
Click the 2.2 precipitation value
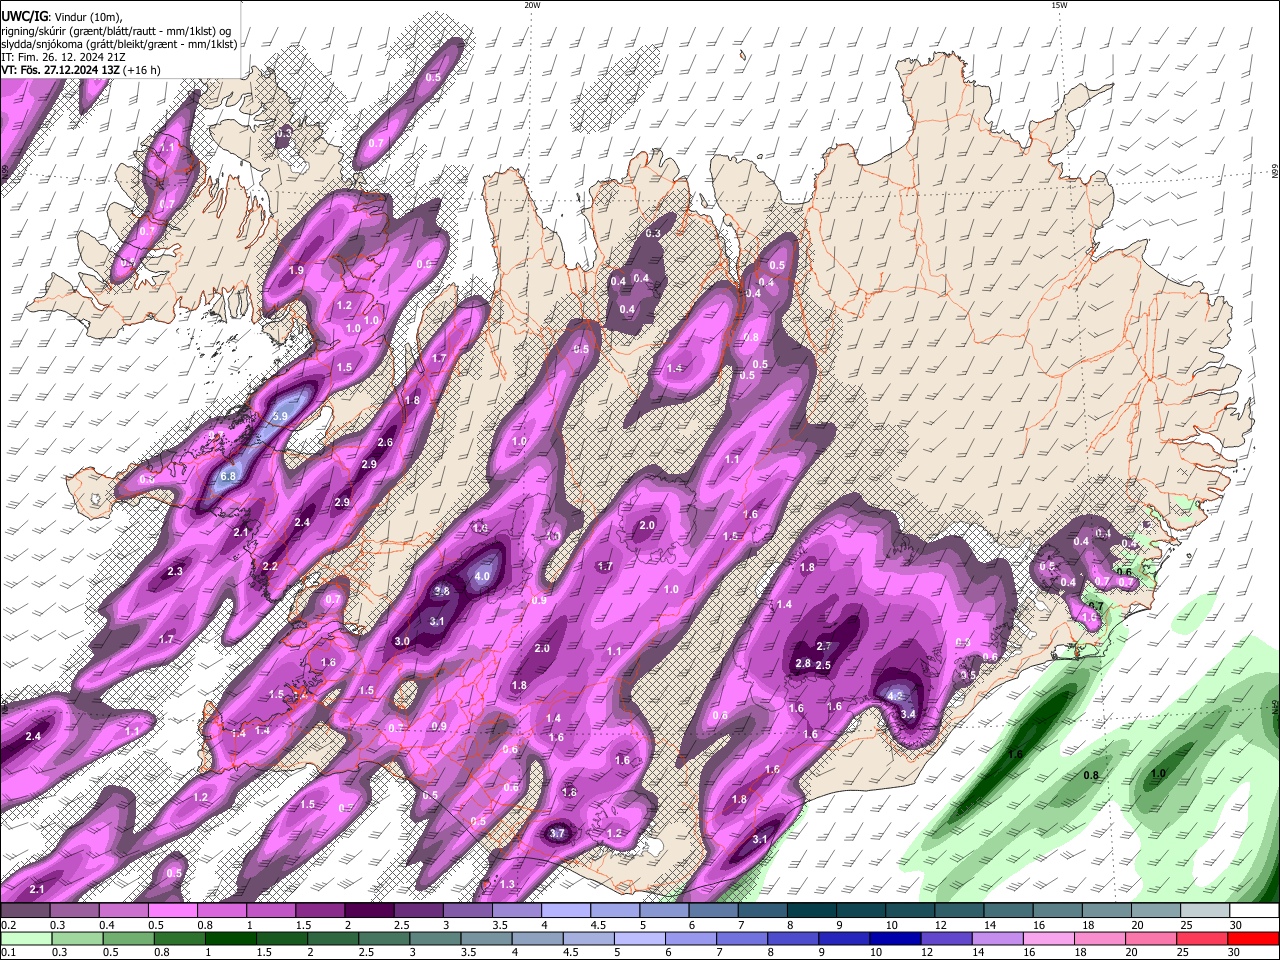coord(269,566)
